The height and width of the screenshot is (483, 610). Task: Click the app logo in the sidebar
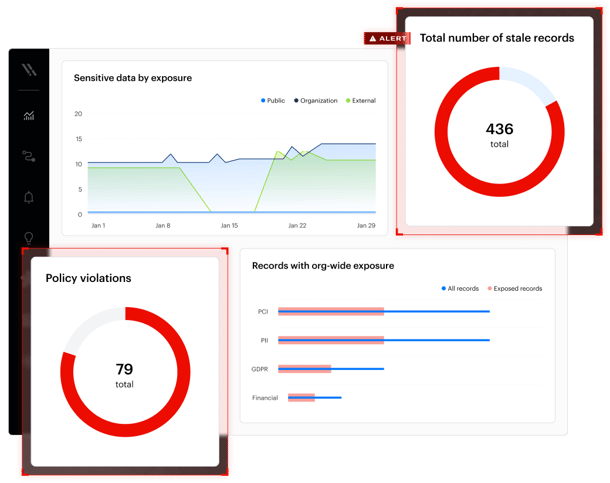click(29, 70)
